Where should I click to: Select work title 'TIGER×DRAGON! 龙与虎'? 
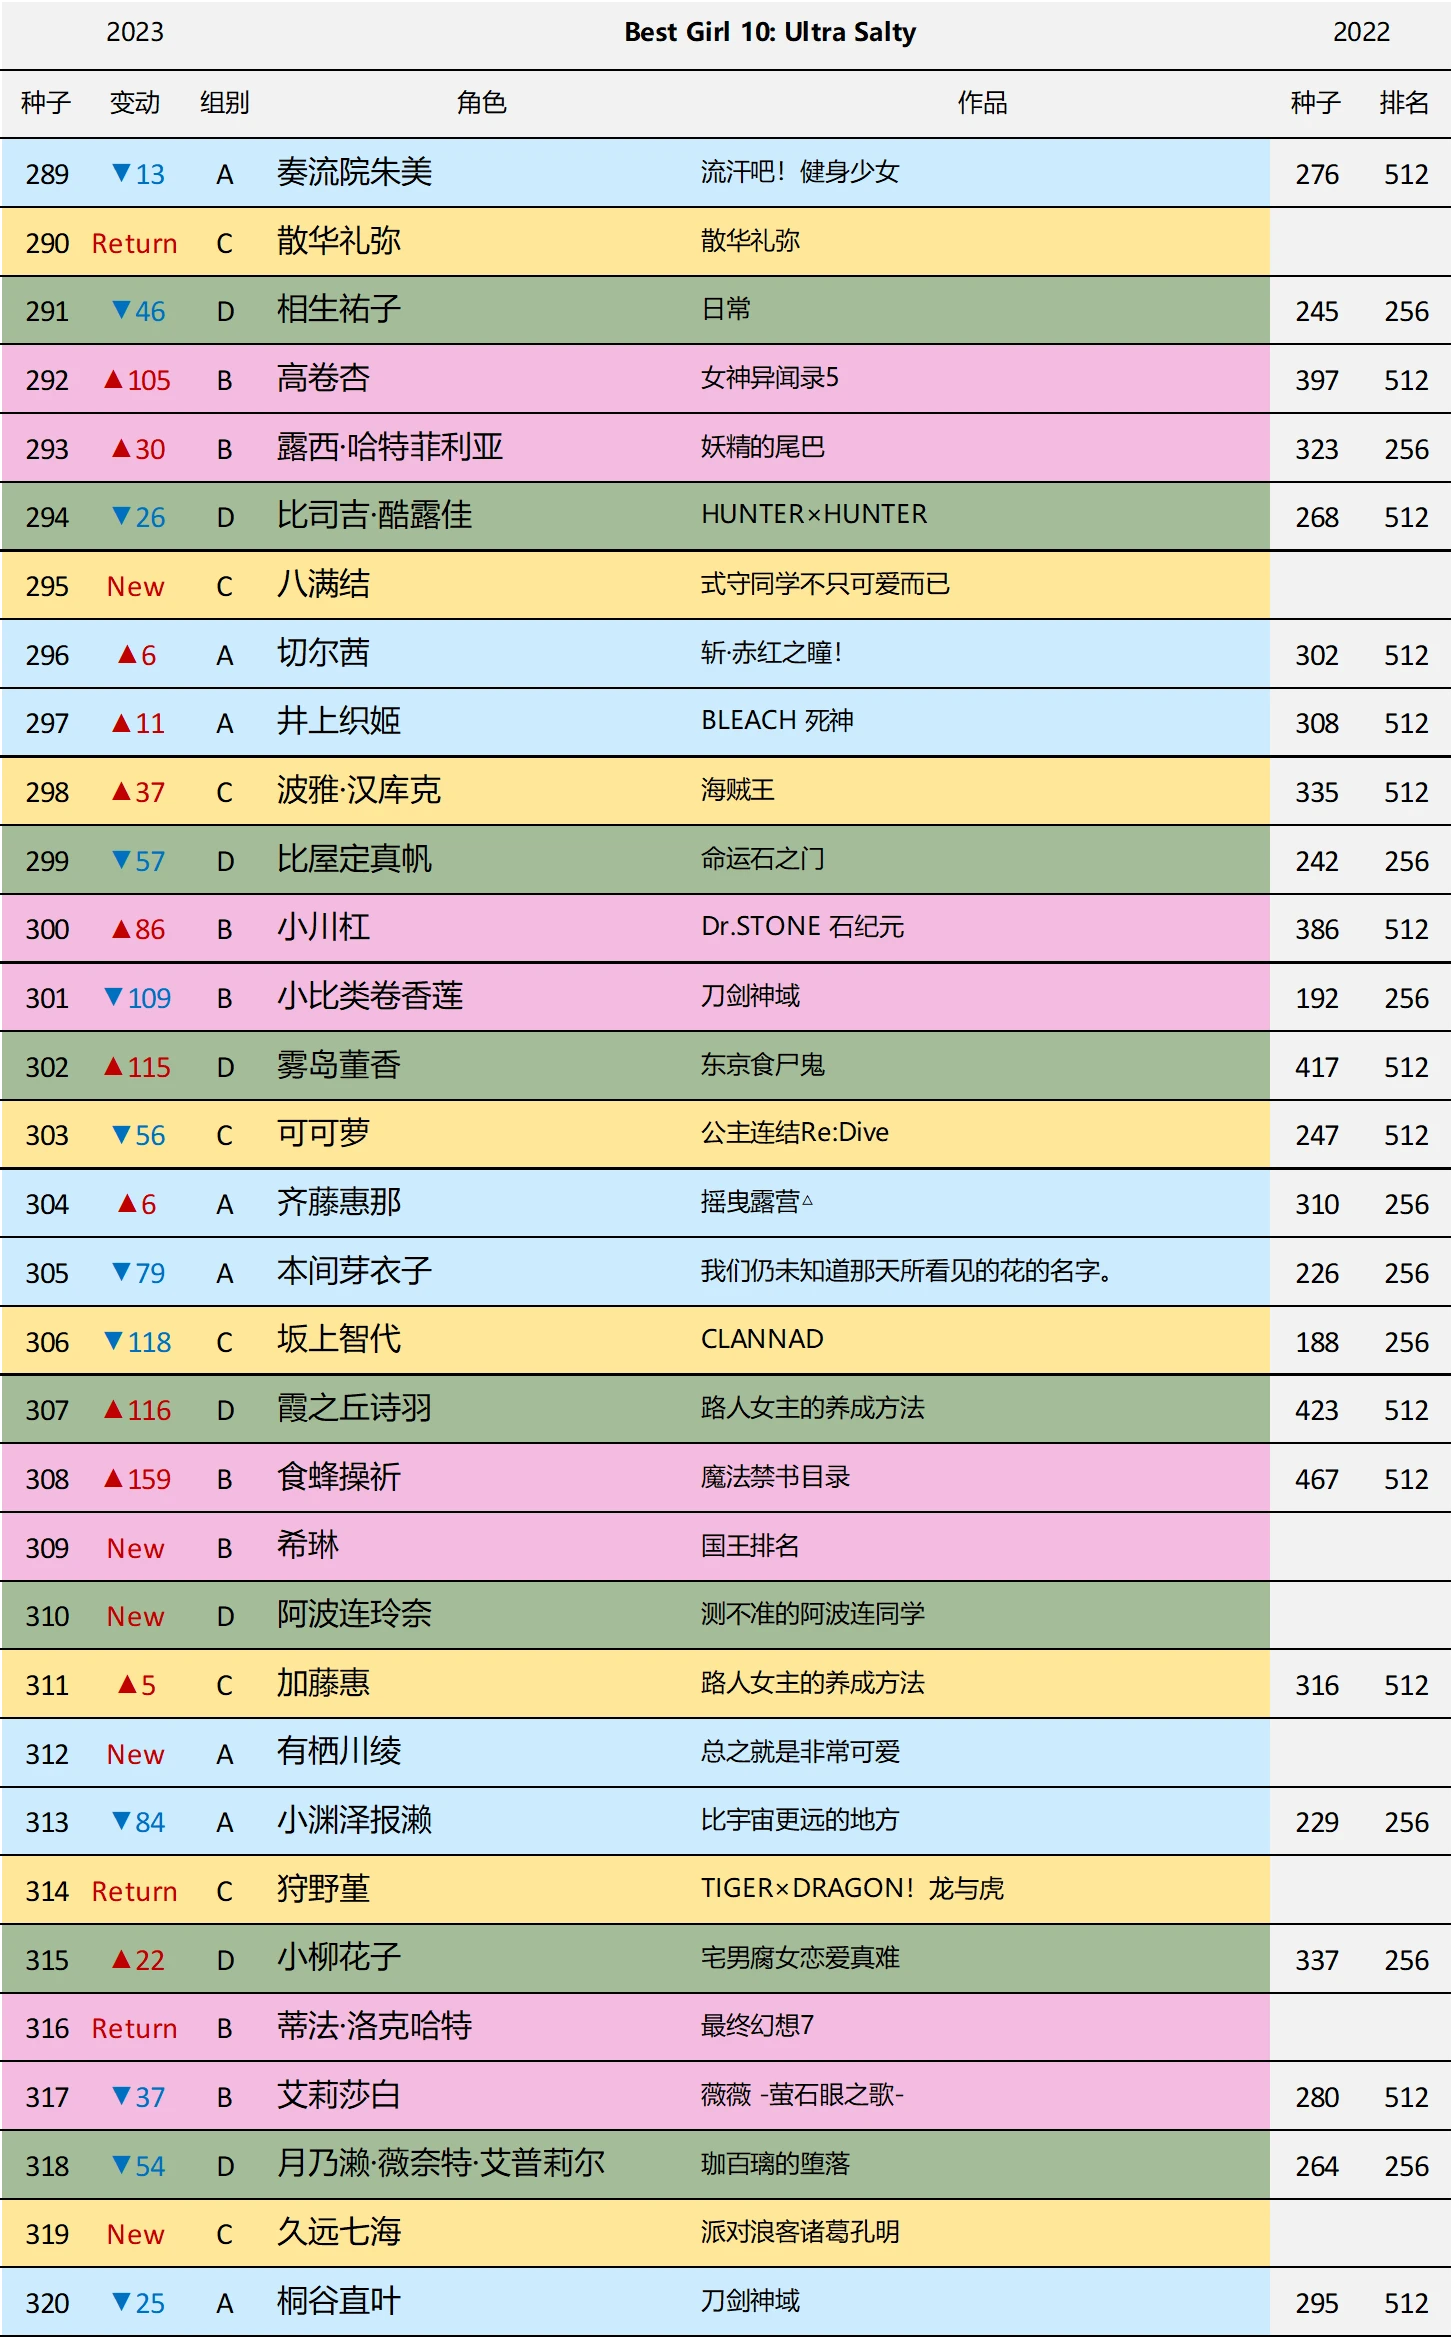tap(853, 1888)
